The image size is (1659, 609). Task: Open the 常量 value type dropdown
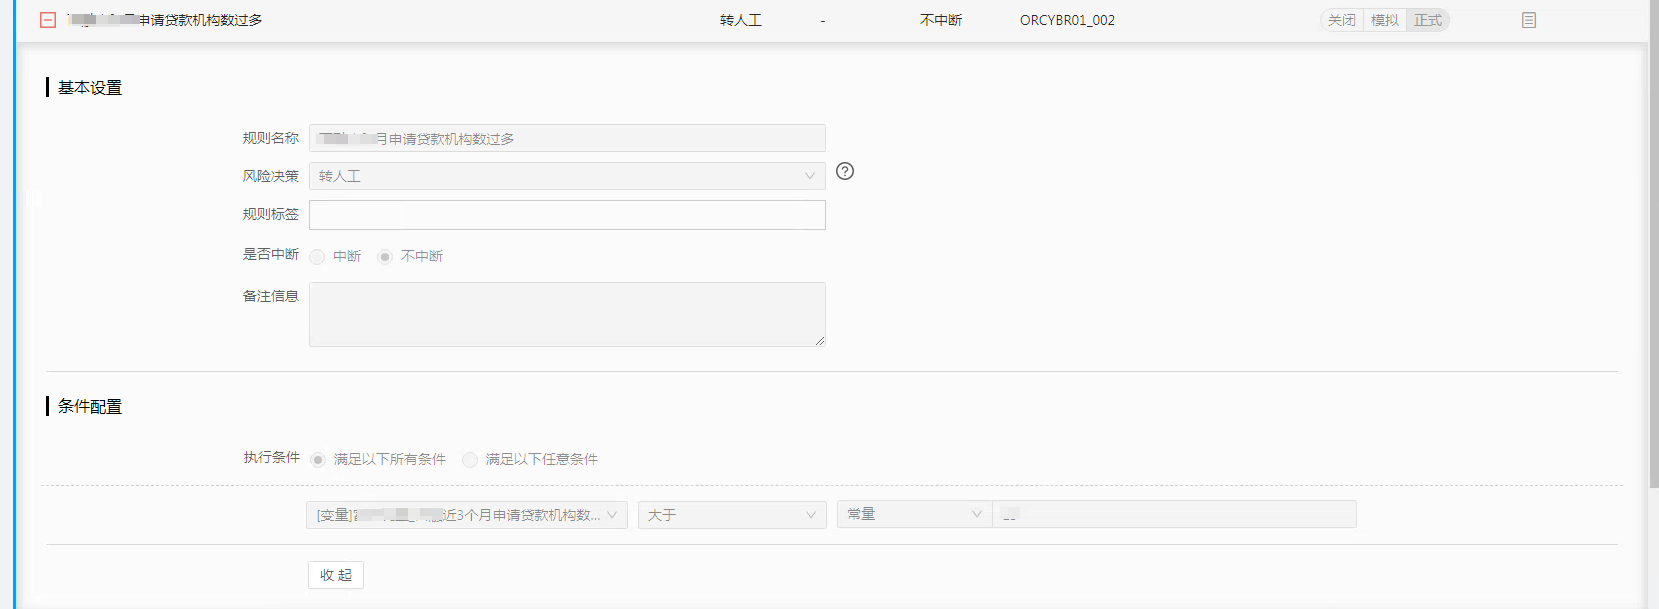tap(914, 514)
